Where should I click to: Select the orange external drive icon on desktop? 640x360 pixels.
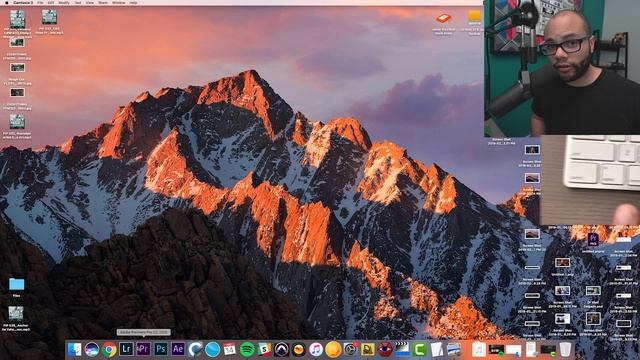point(443,18)
